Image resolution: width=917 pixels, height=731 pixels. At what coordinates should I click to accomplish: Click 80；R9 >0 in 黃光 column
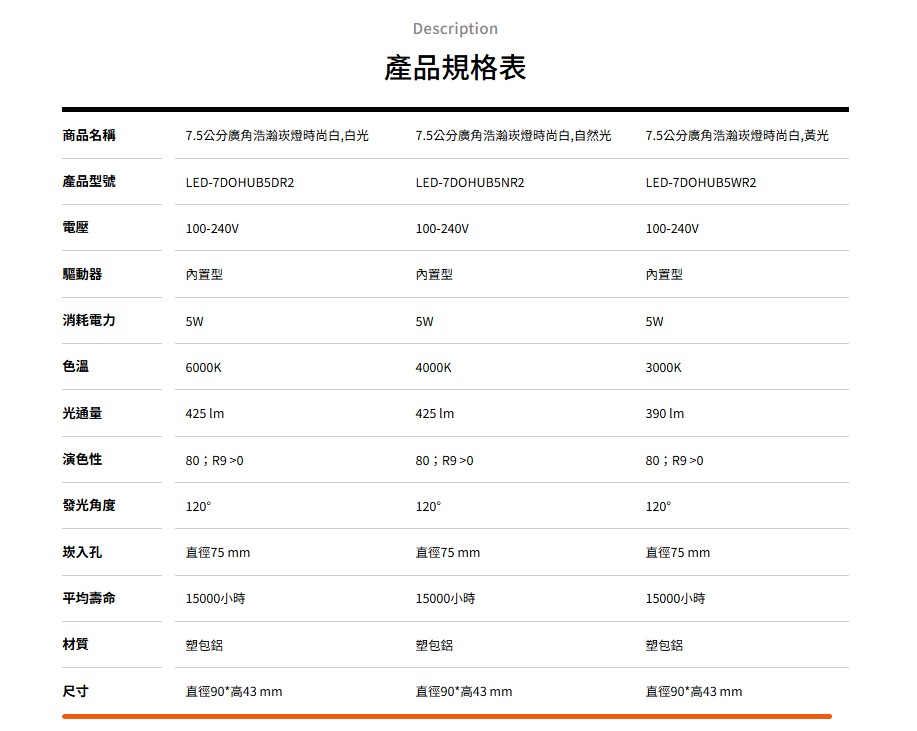[674, 461]
